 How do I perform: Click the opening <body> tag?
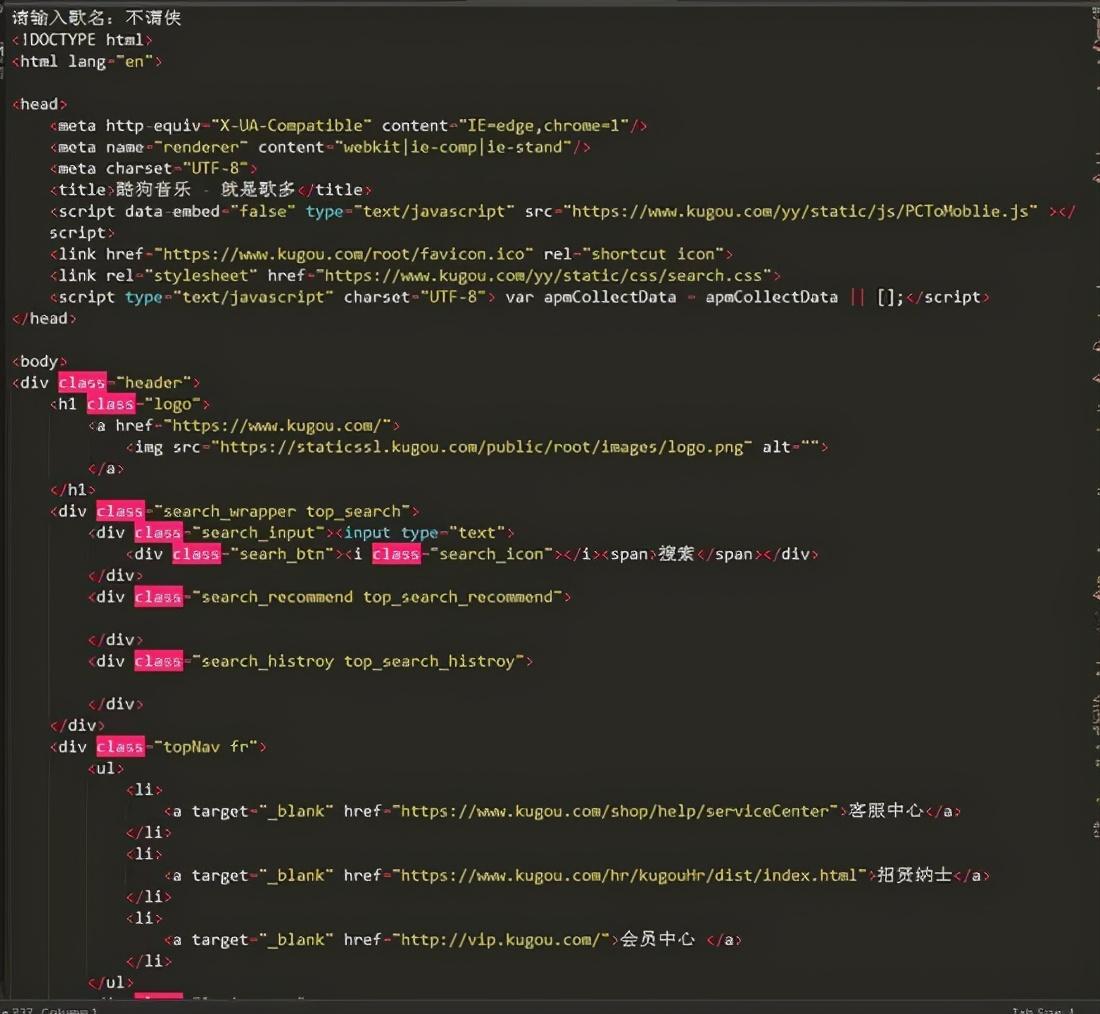click(x=39, y=361)
